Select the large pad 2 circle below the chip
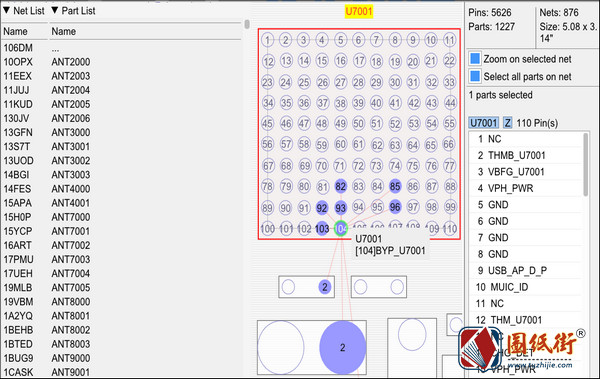The image size is (600, 379). 342,348
